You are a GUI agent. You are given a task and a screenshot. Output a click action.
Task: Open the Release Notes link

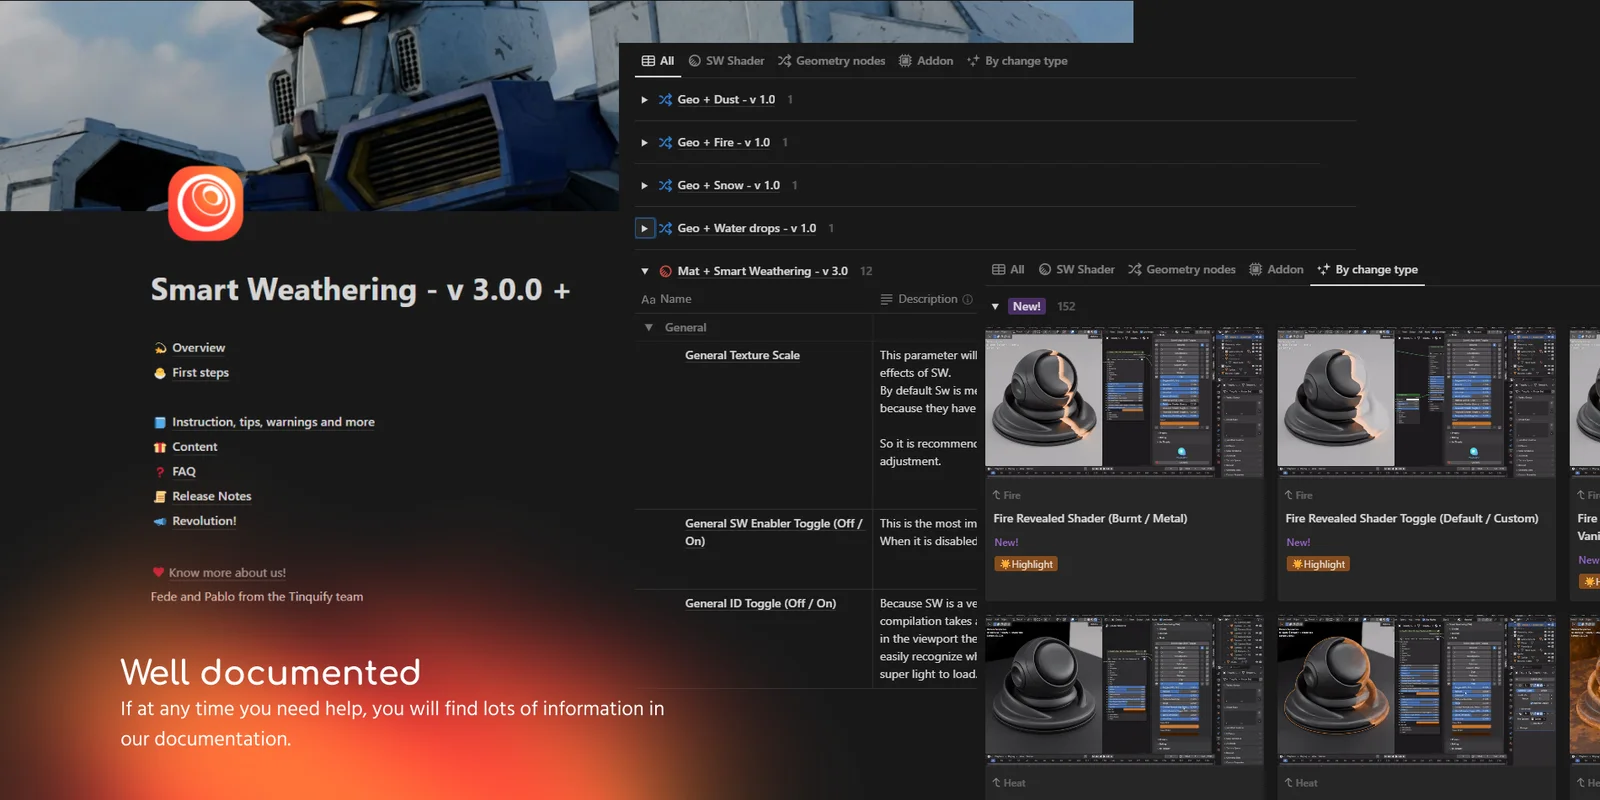click(211, 496)
